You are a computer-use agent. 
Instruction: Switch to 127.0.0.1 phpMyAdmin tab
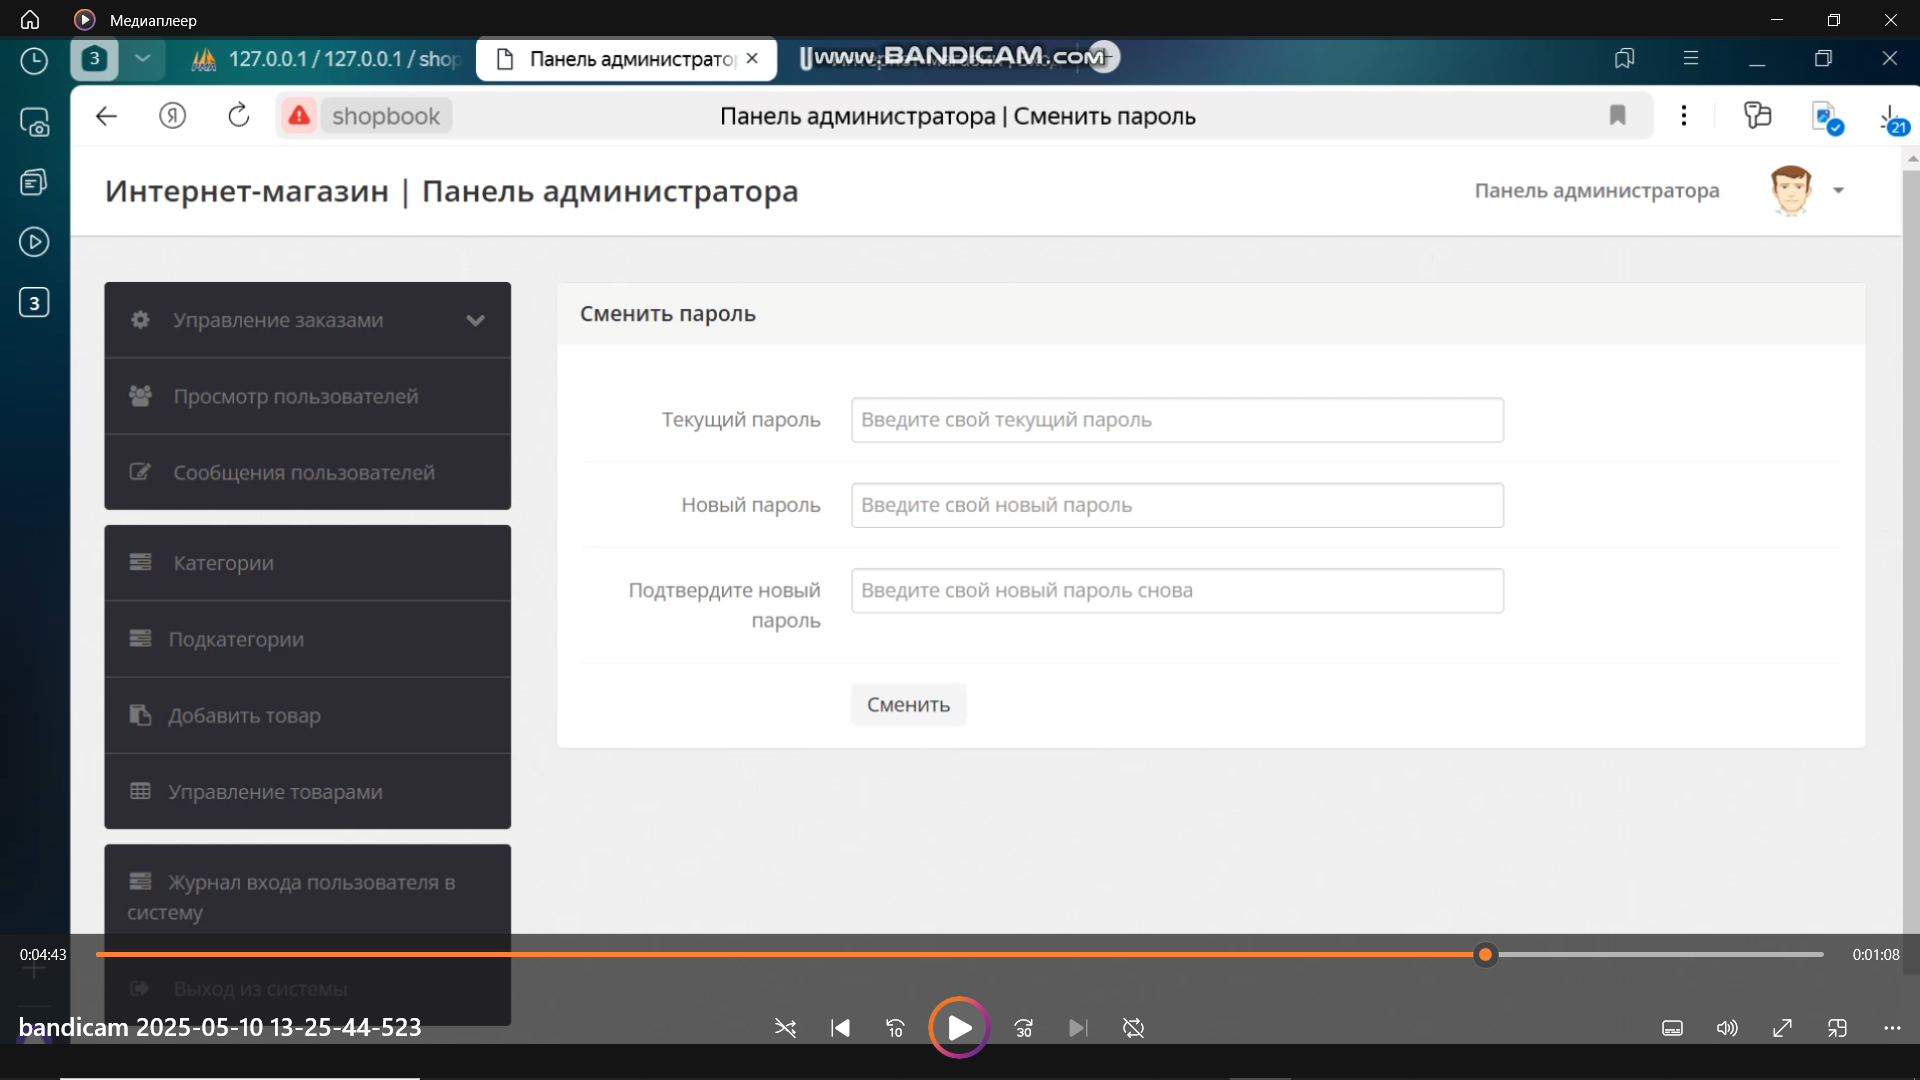pos(330,59)
